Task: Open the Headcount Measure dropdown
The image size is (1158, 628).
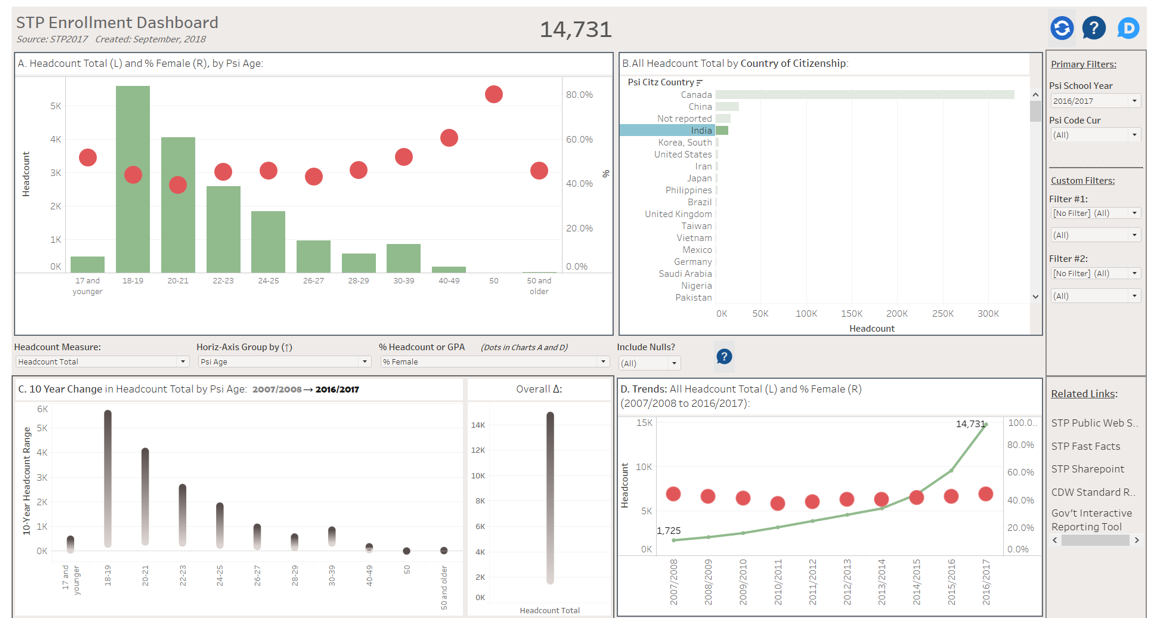Action: coord(101,362)
